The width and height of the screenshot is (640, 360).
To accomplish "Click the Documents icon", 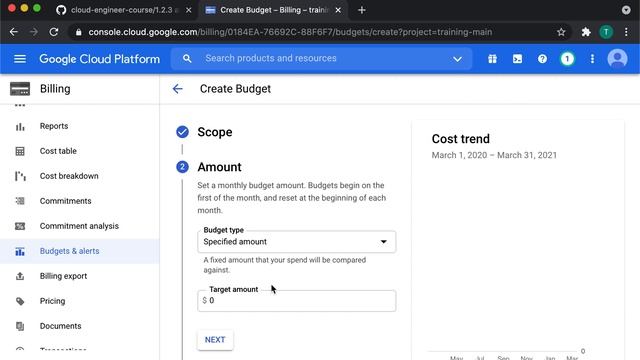I will (20, 326).
